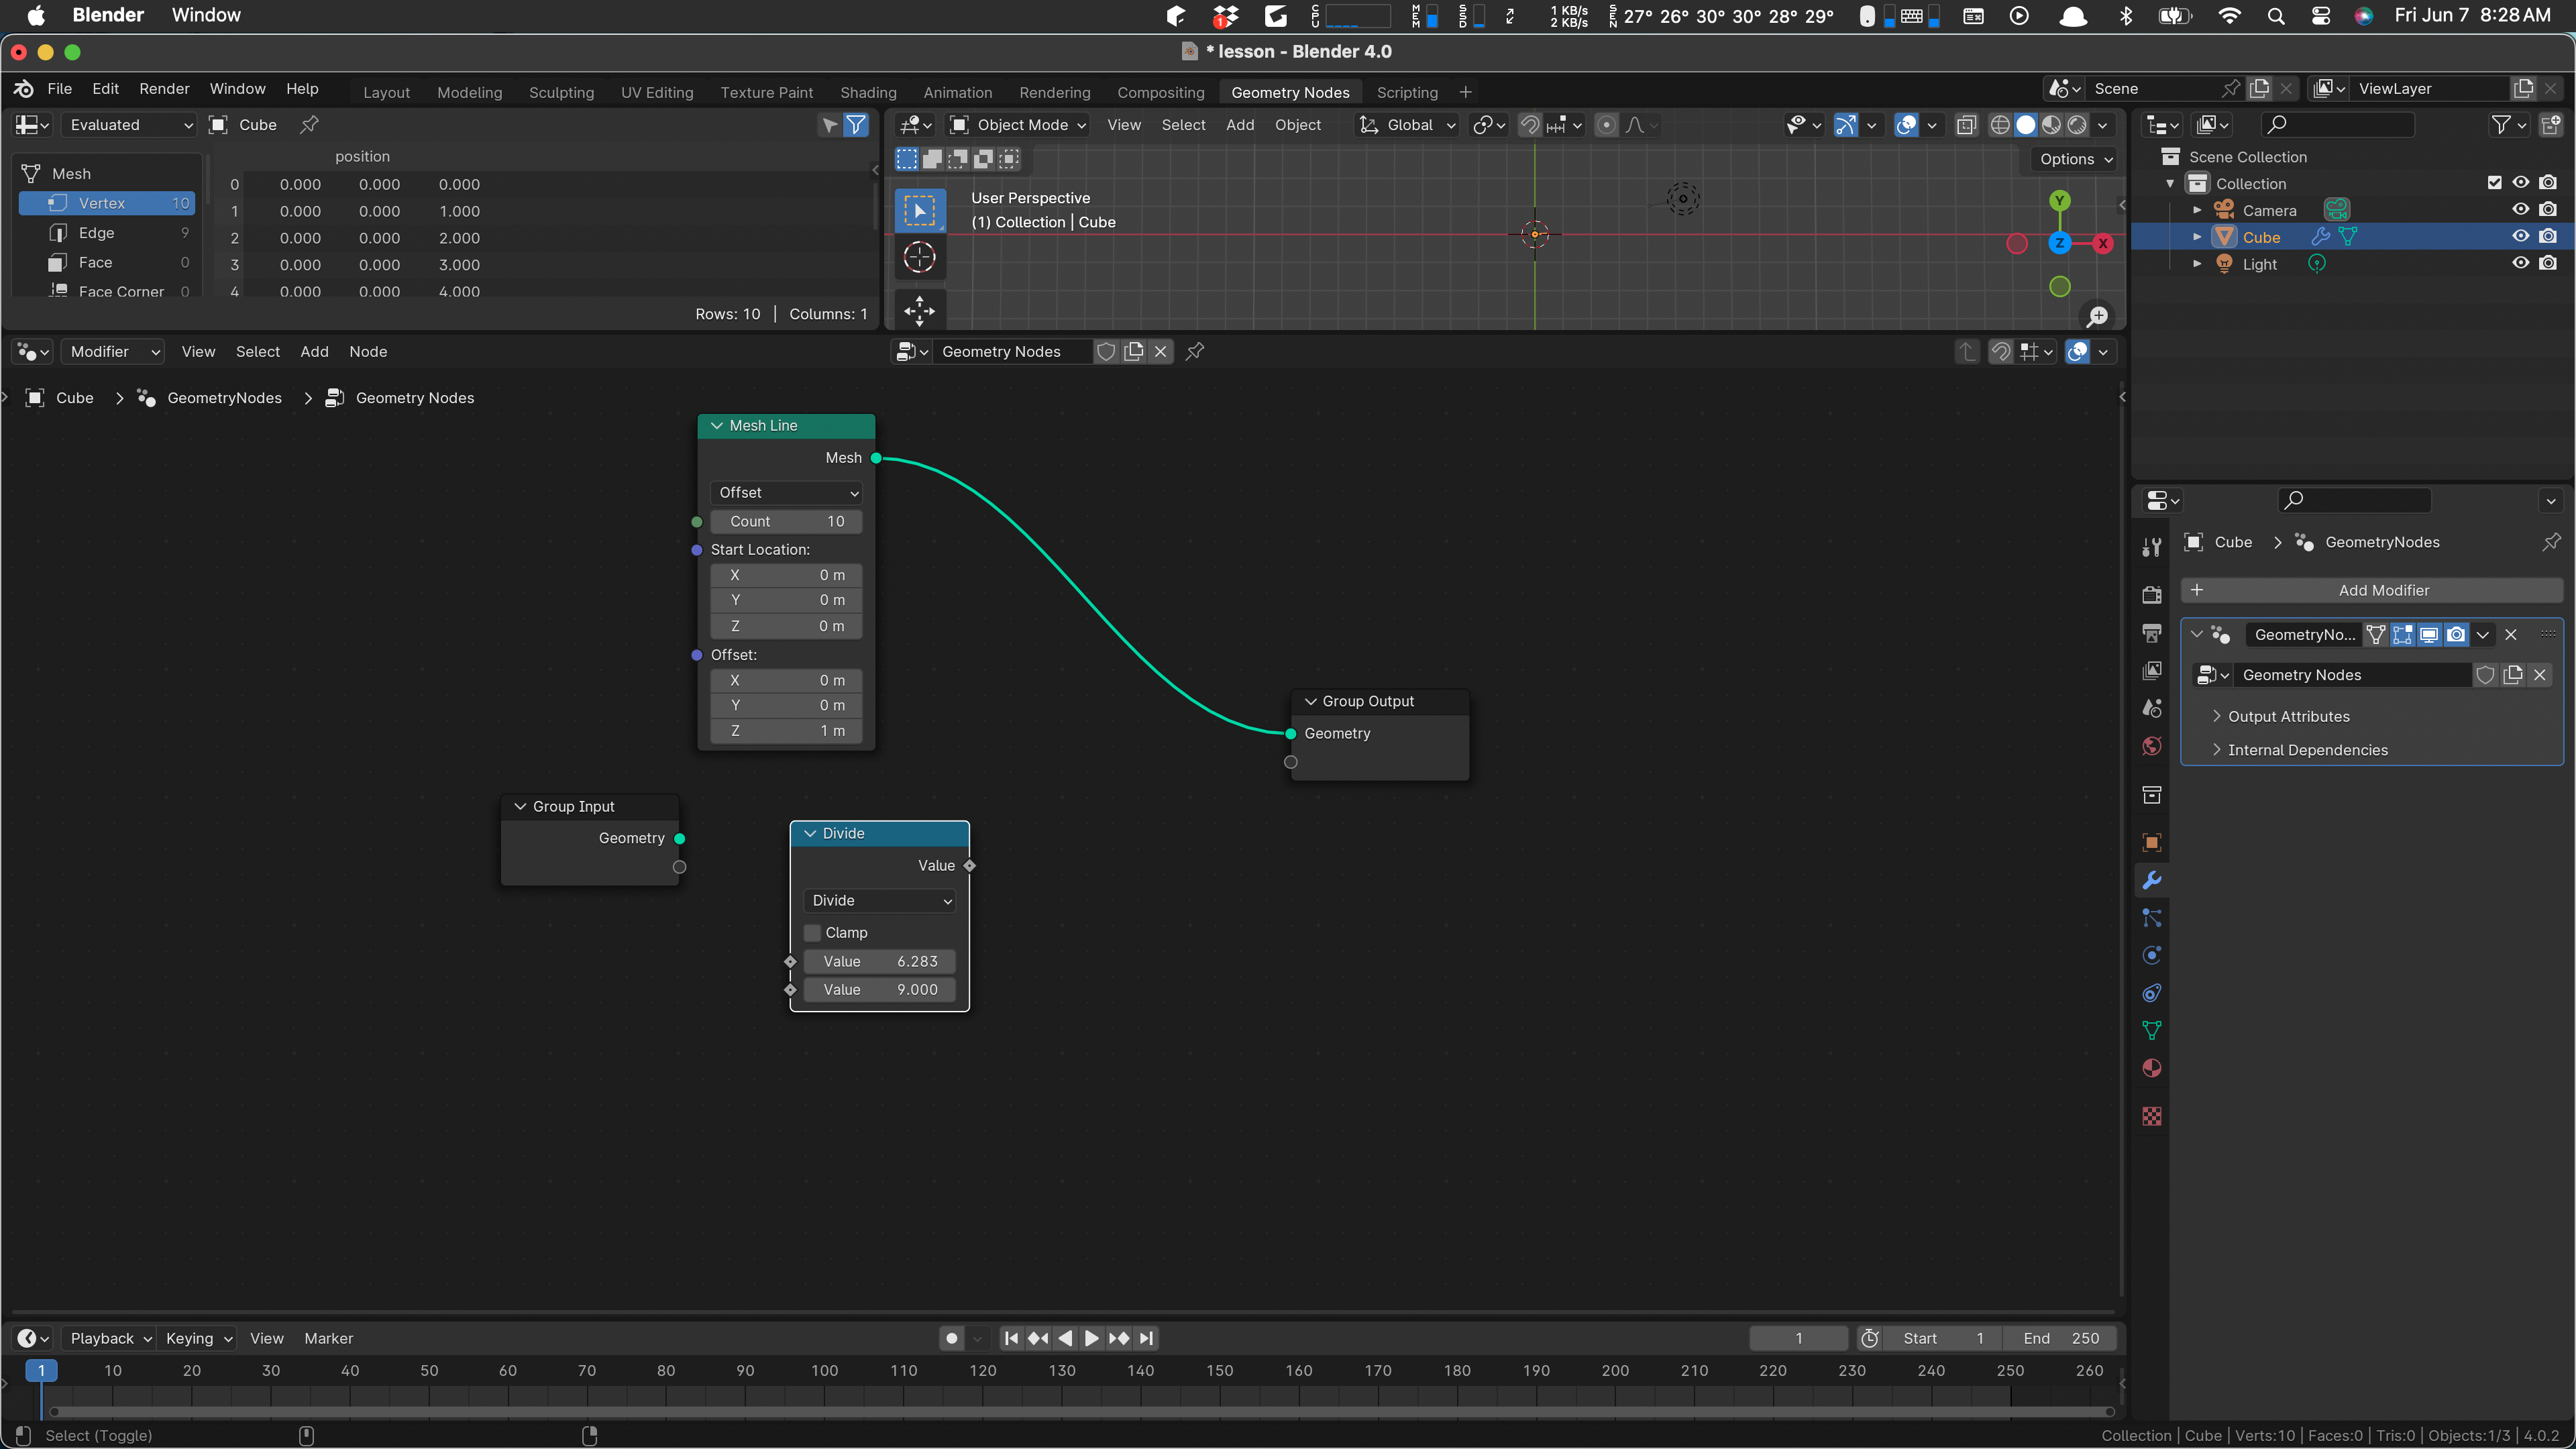Jump to the timeline end frame button
The height and width of the screenshot is (1449, 2576).
(1146, 1338)
